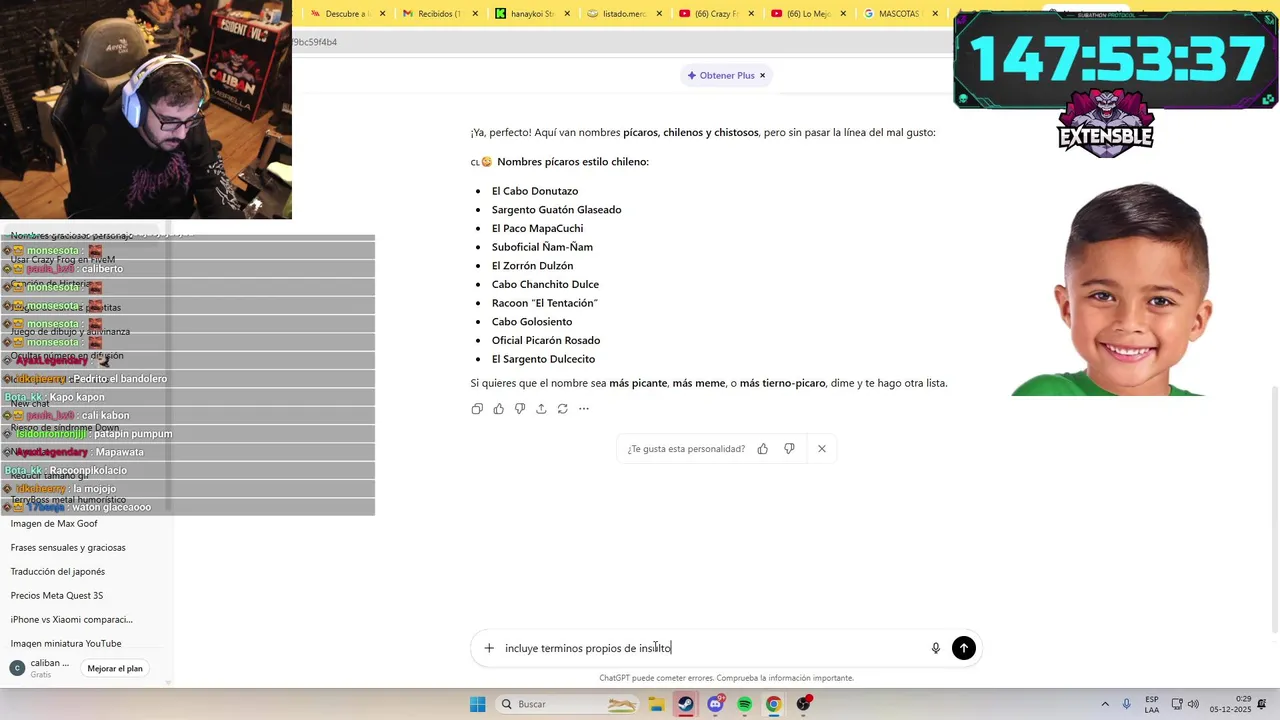
Task: Click the Obtener Plus button
Action: coord(720,75)
